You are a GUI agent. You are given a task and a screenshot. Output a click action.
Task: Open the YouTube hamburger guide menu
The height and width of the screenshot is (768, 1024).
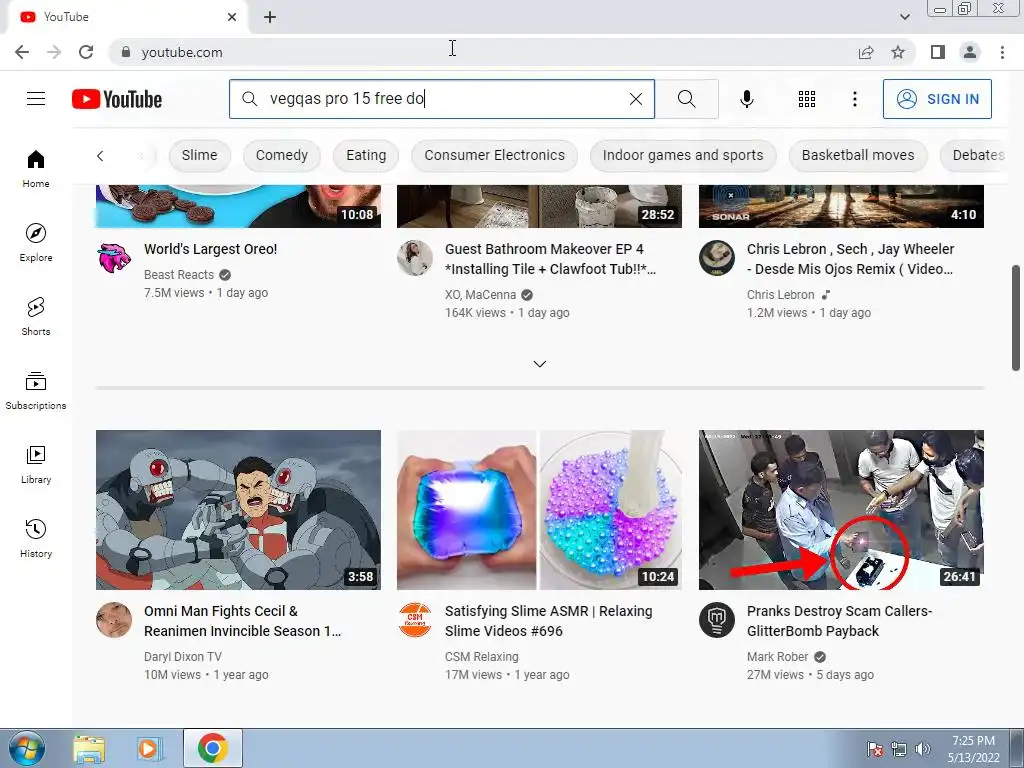pos(36,99)
